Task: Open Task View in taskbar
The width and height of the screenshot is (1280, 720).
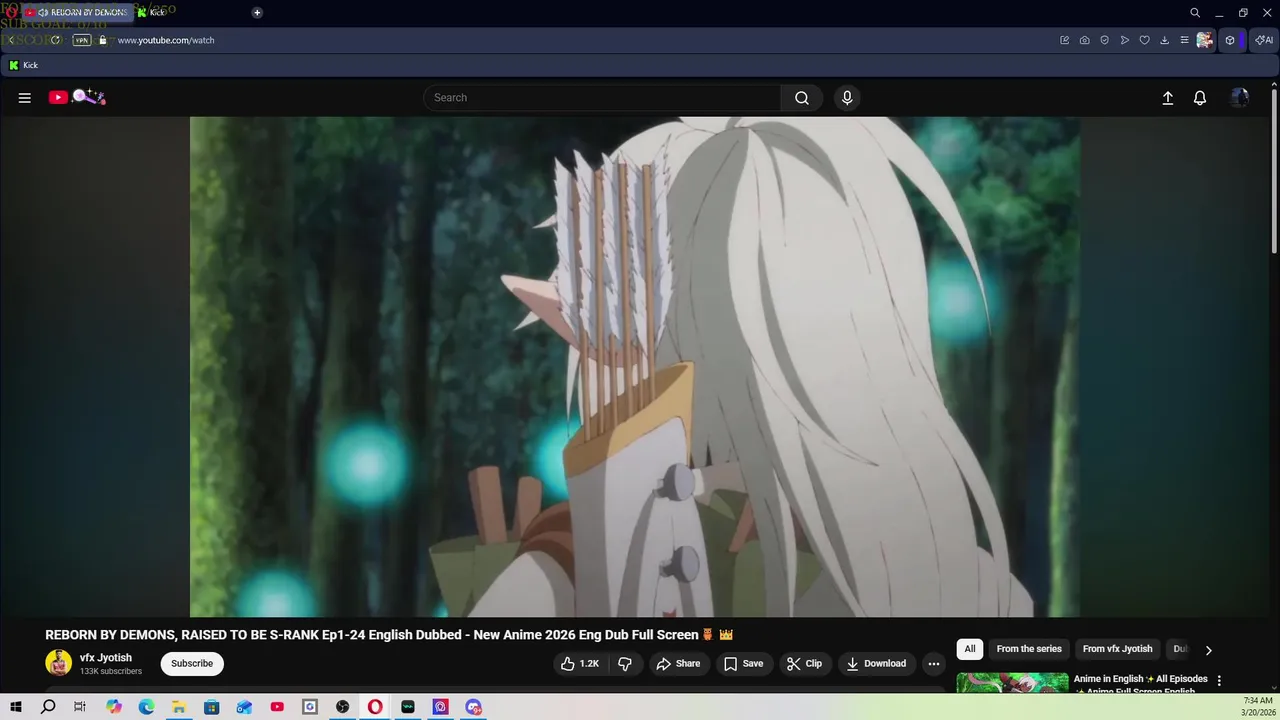Action: [80, 707]
